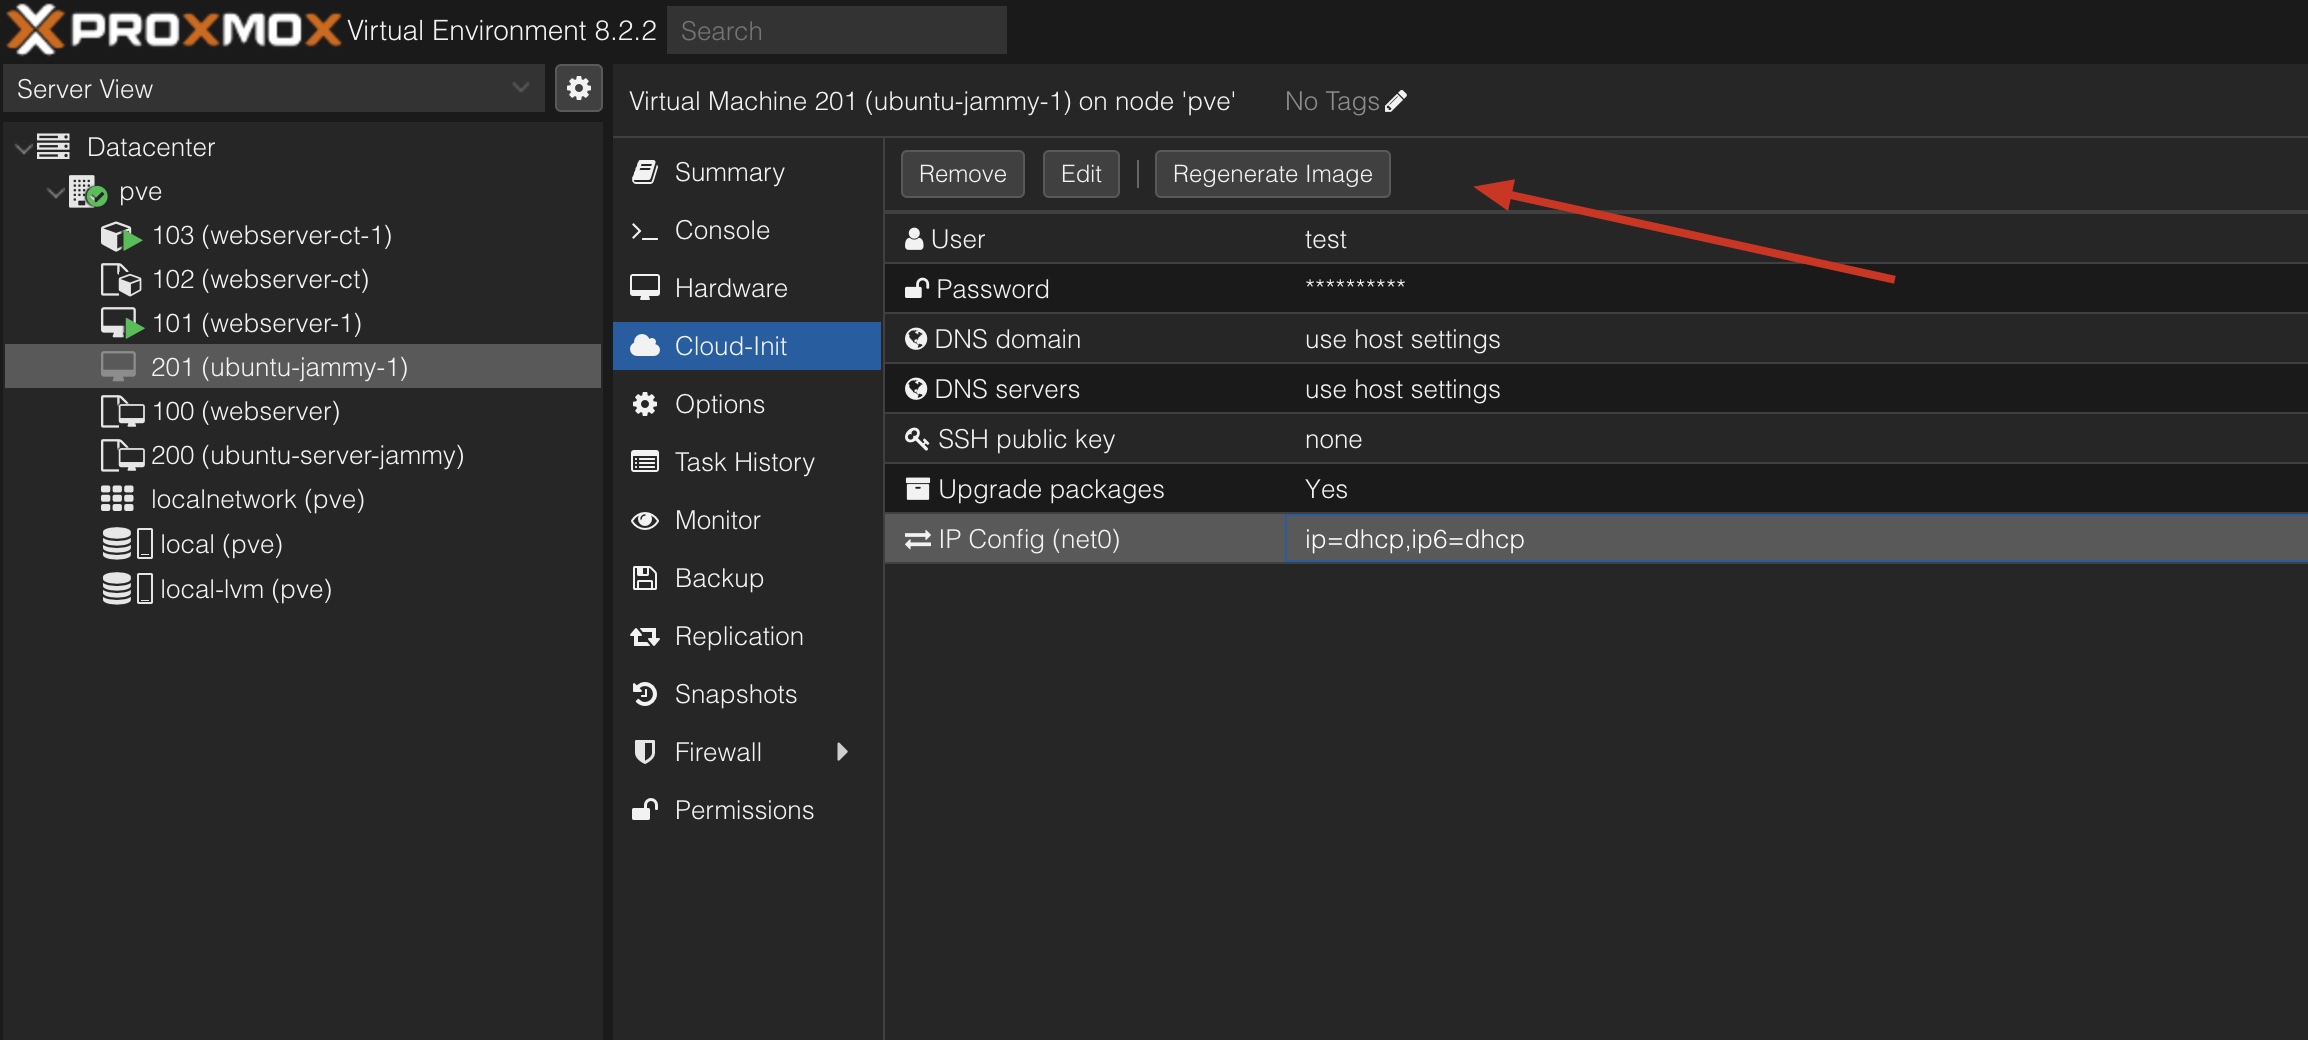Click the localnetwork grid icon
The height and width of the screenshot is (1040, 2308).
click(x=117, y=499)
